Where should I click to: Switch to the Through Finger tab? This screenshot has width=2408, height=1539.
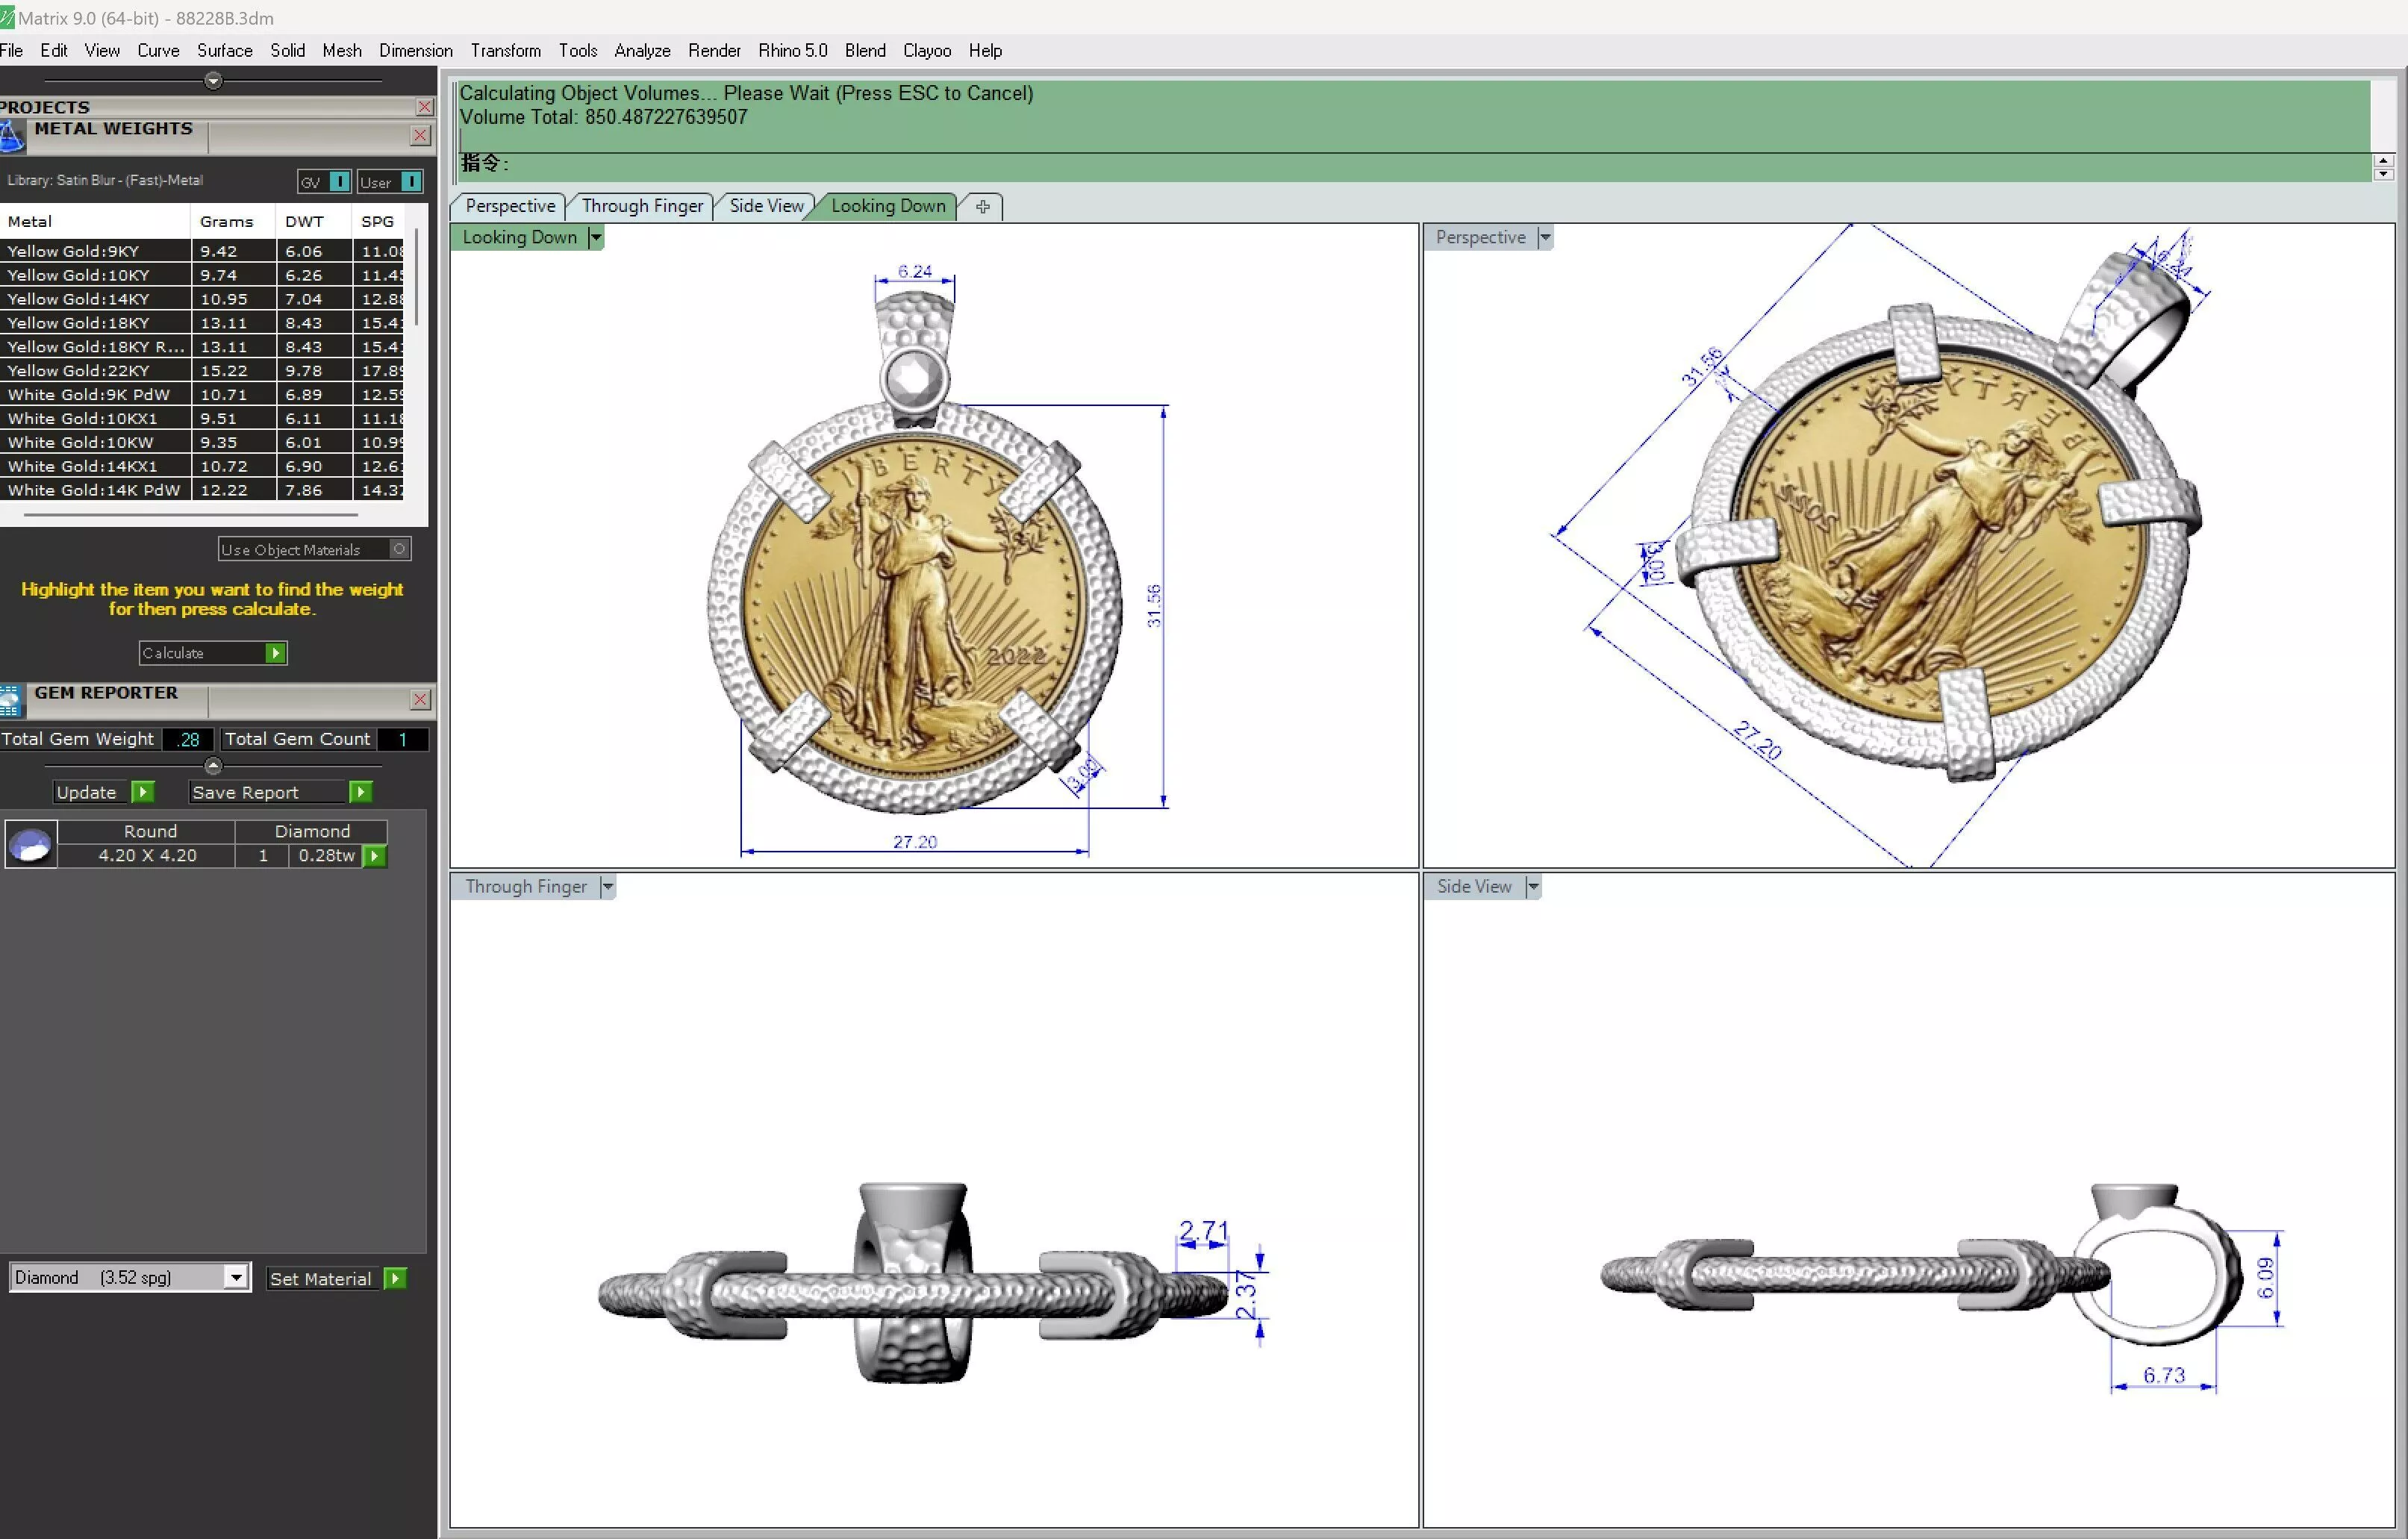642,206
